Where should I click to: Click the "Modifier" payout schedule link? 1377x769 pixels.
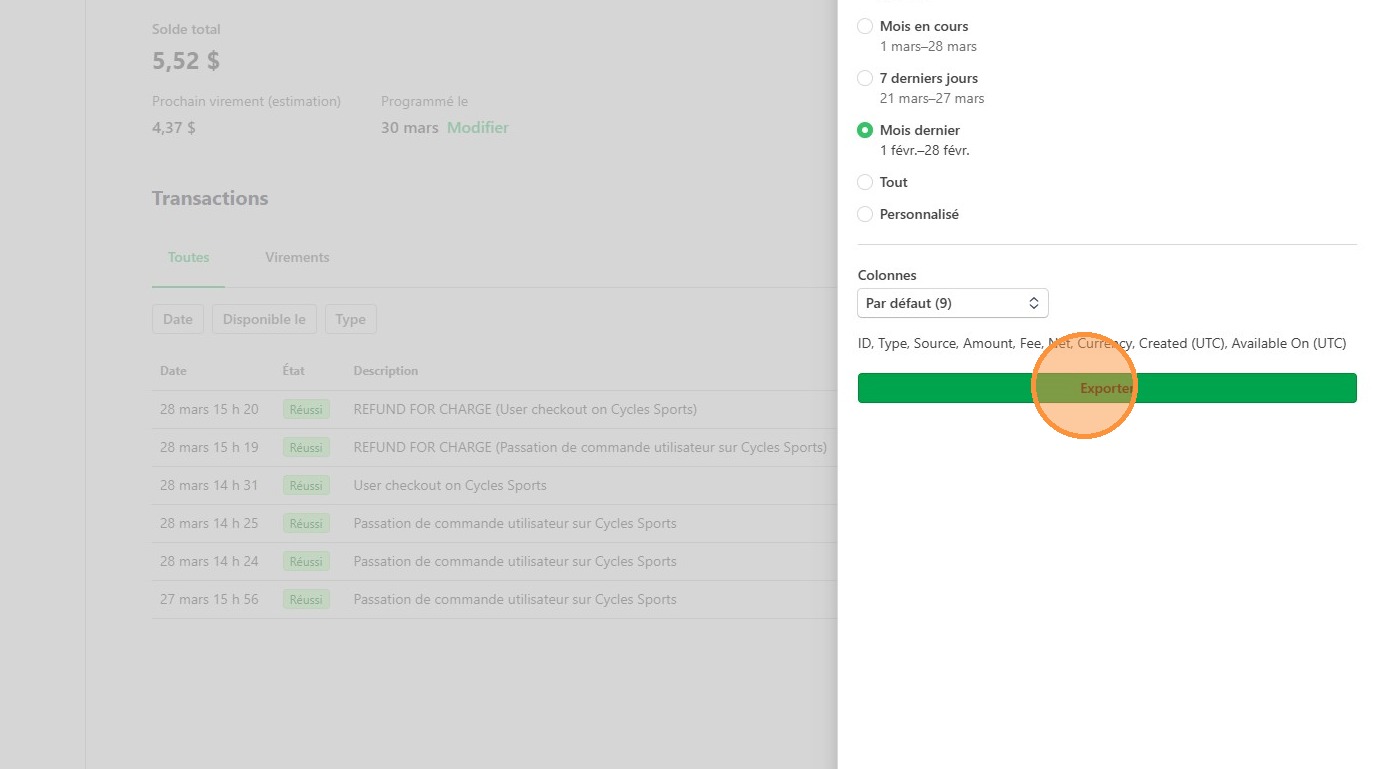(477, 128)
